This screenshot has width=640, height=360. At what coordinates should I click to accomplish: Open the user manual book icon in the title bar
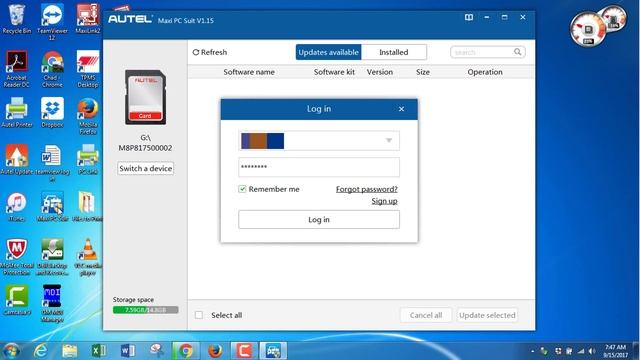[x=469, y=17]
